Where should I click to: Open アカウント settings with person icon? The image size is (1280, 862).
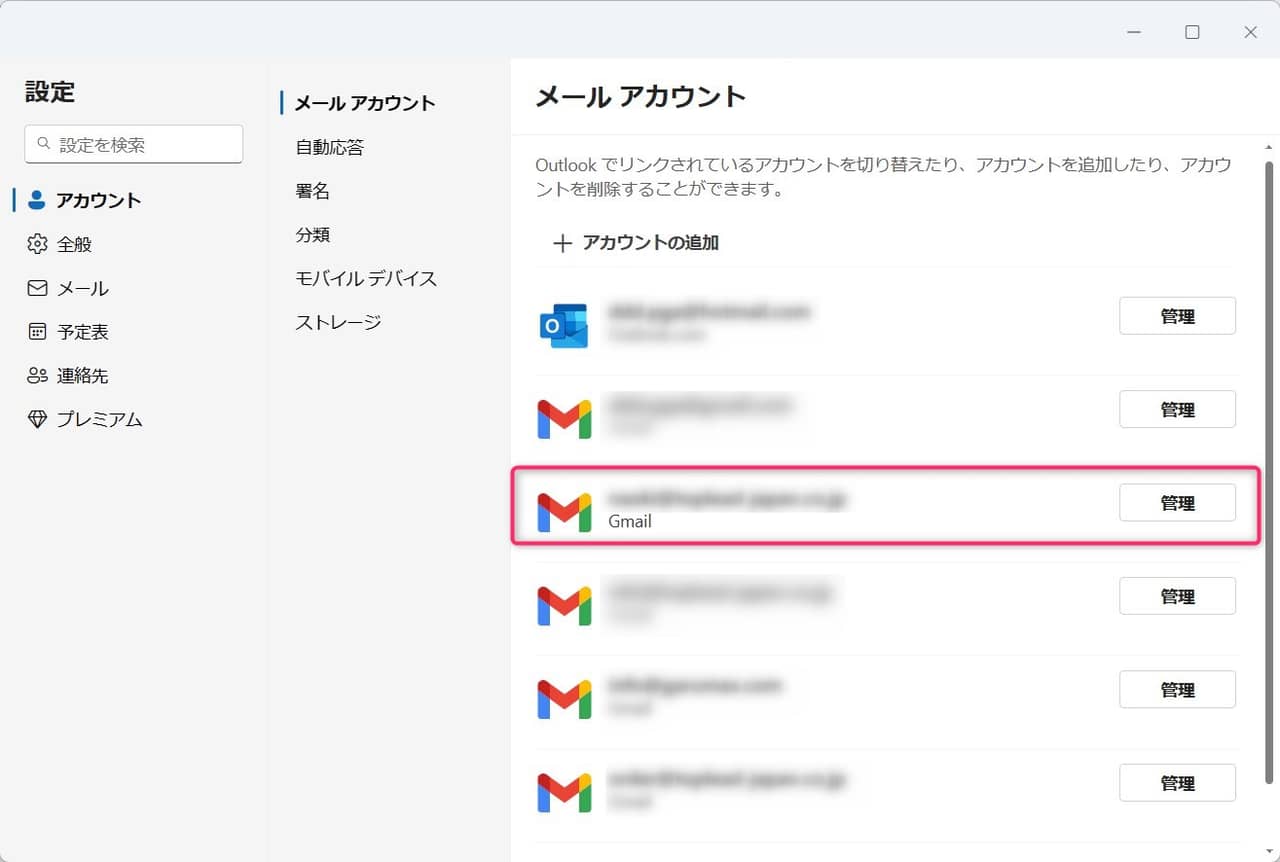point(37,200)
